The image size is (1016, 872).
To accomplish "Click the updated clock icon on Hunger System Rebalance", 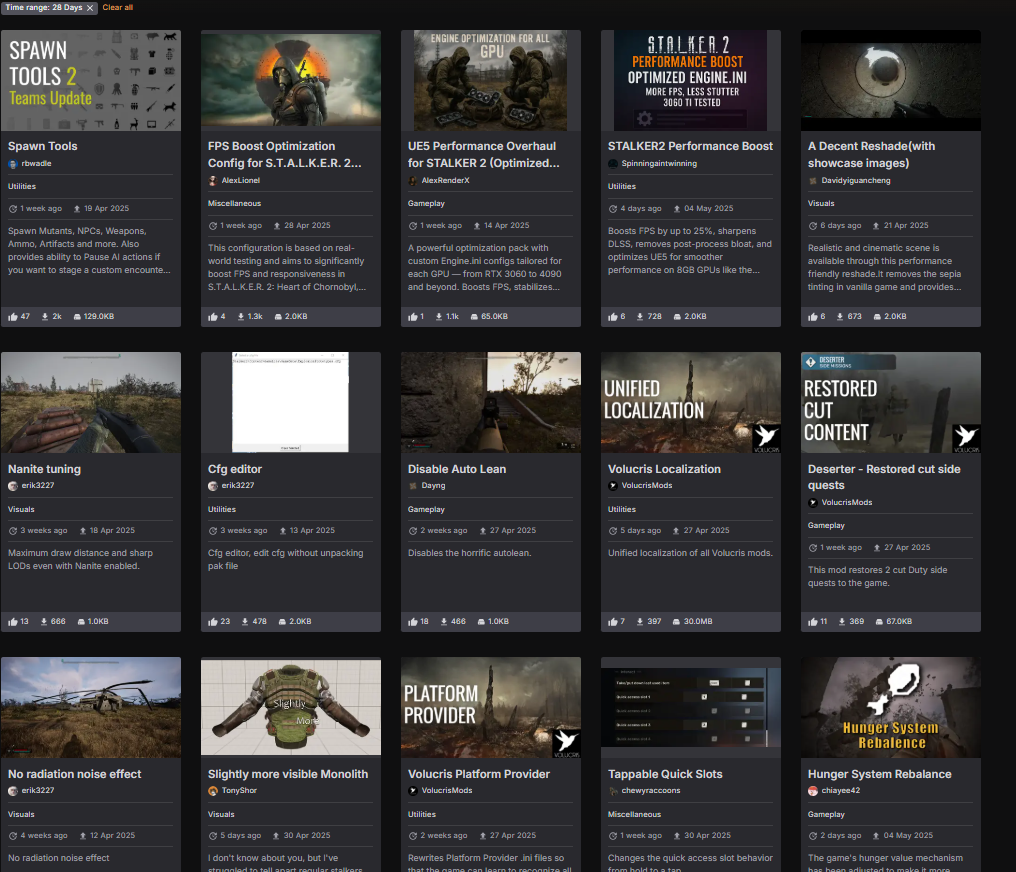I will click(813, 836).
